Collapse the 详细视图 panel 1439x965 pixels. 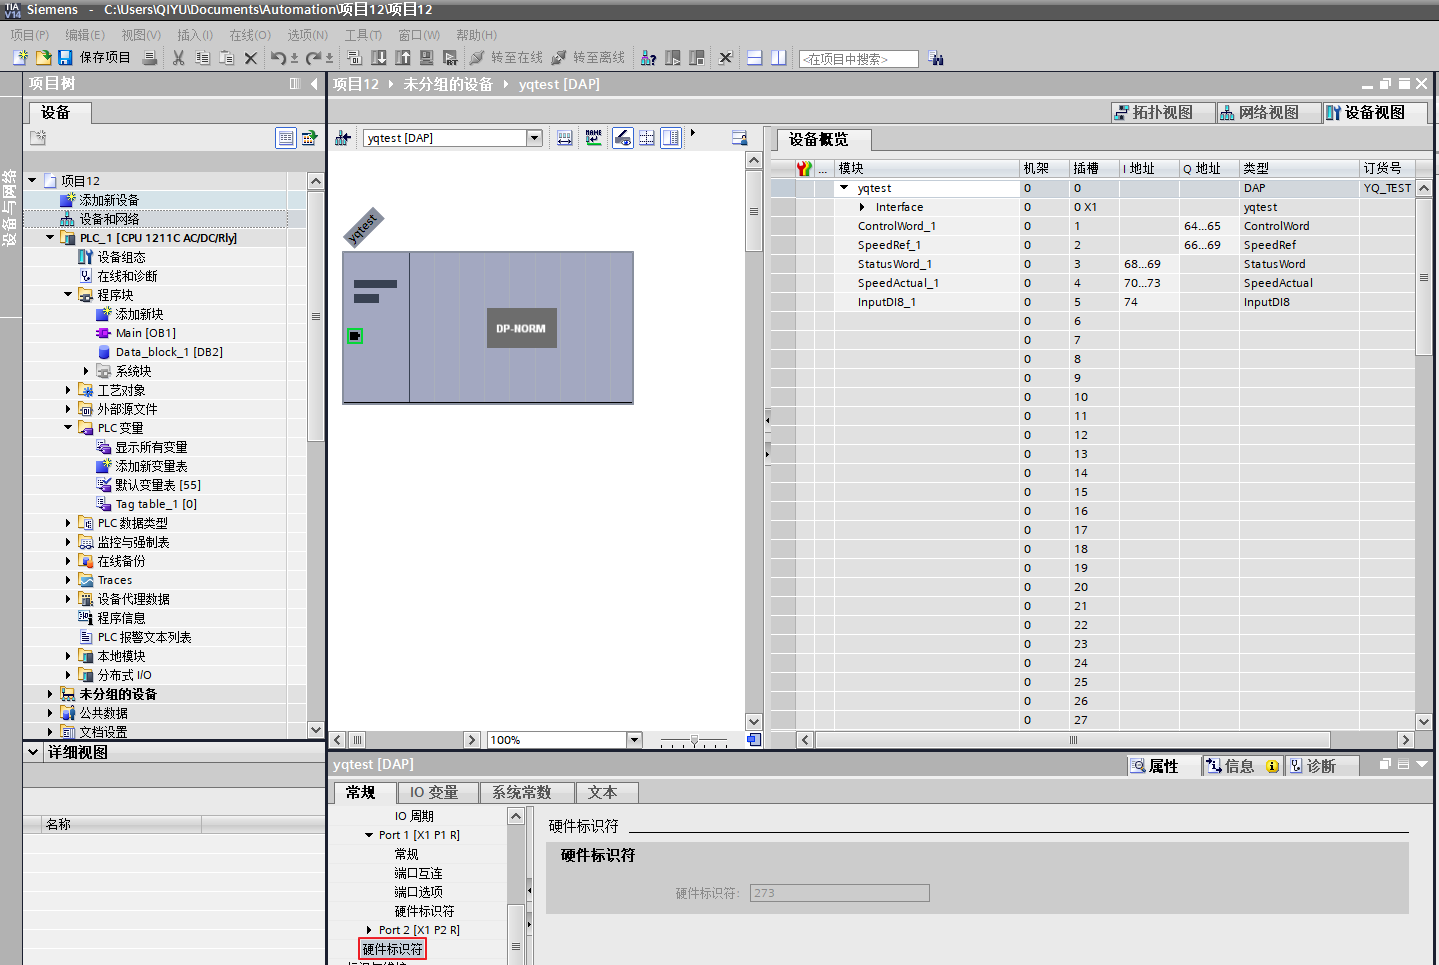33,752
